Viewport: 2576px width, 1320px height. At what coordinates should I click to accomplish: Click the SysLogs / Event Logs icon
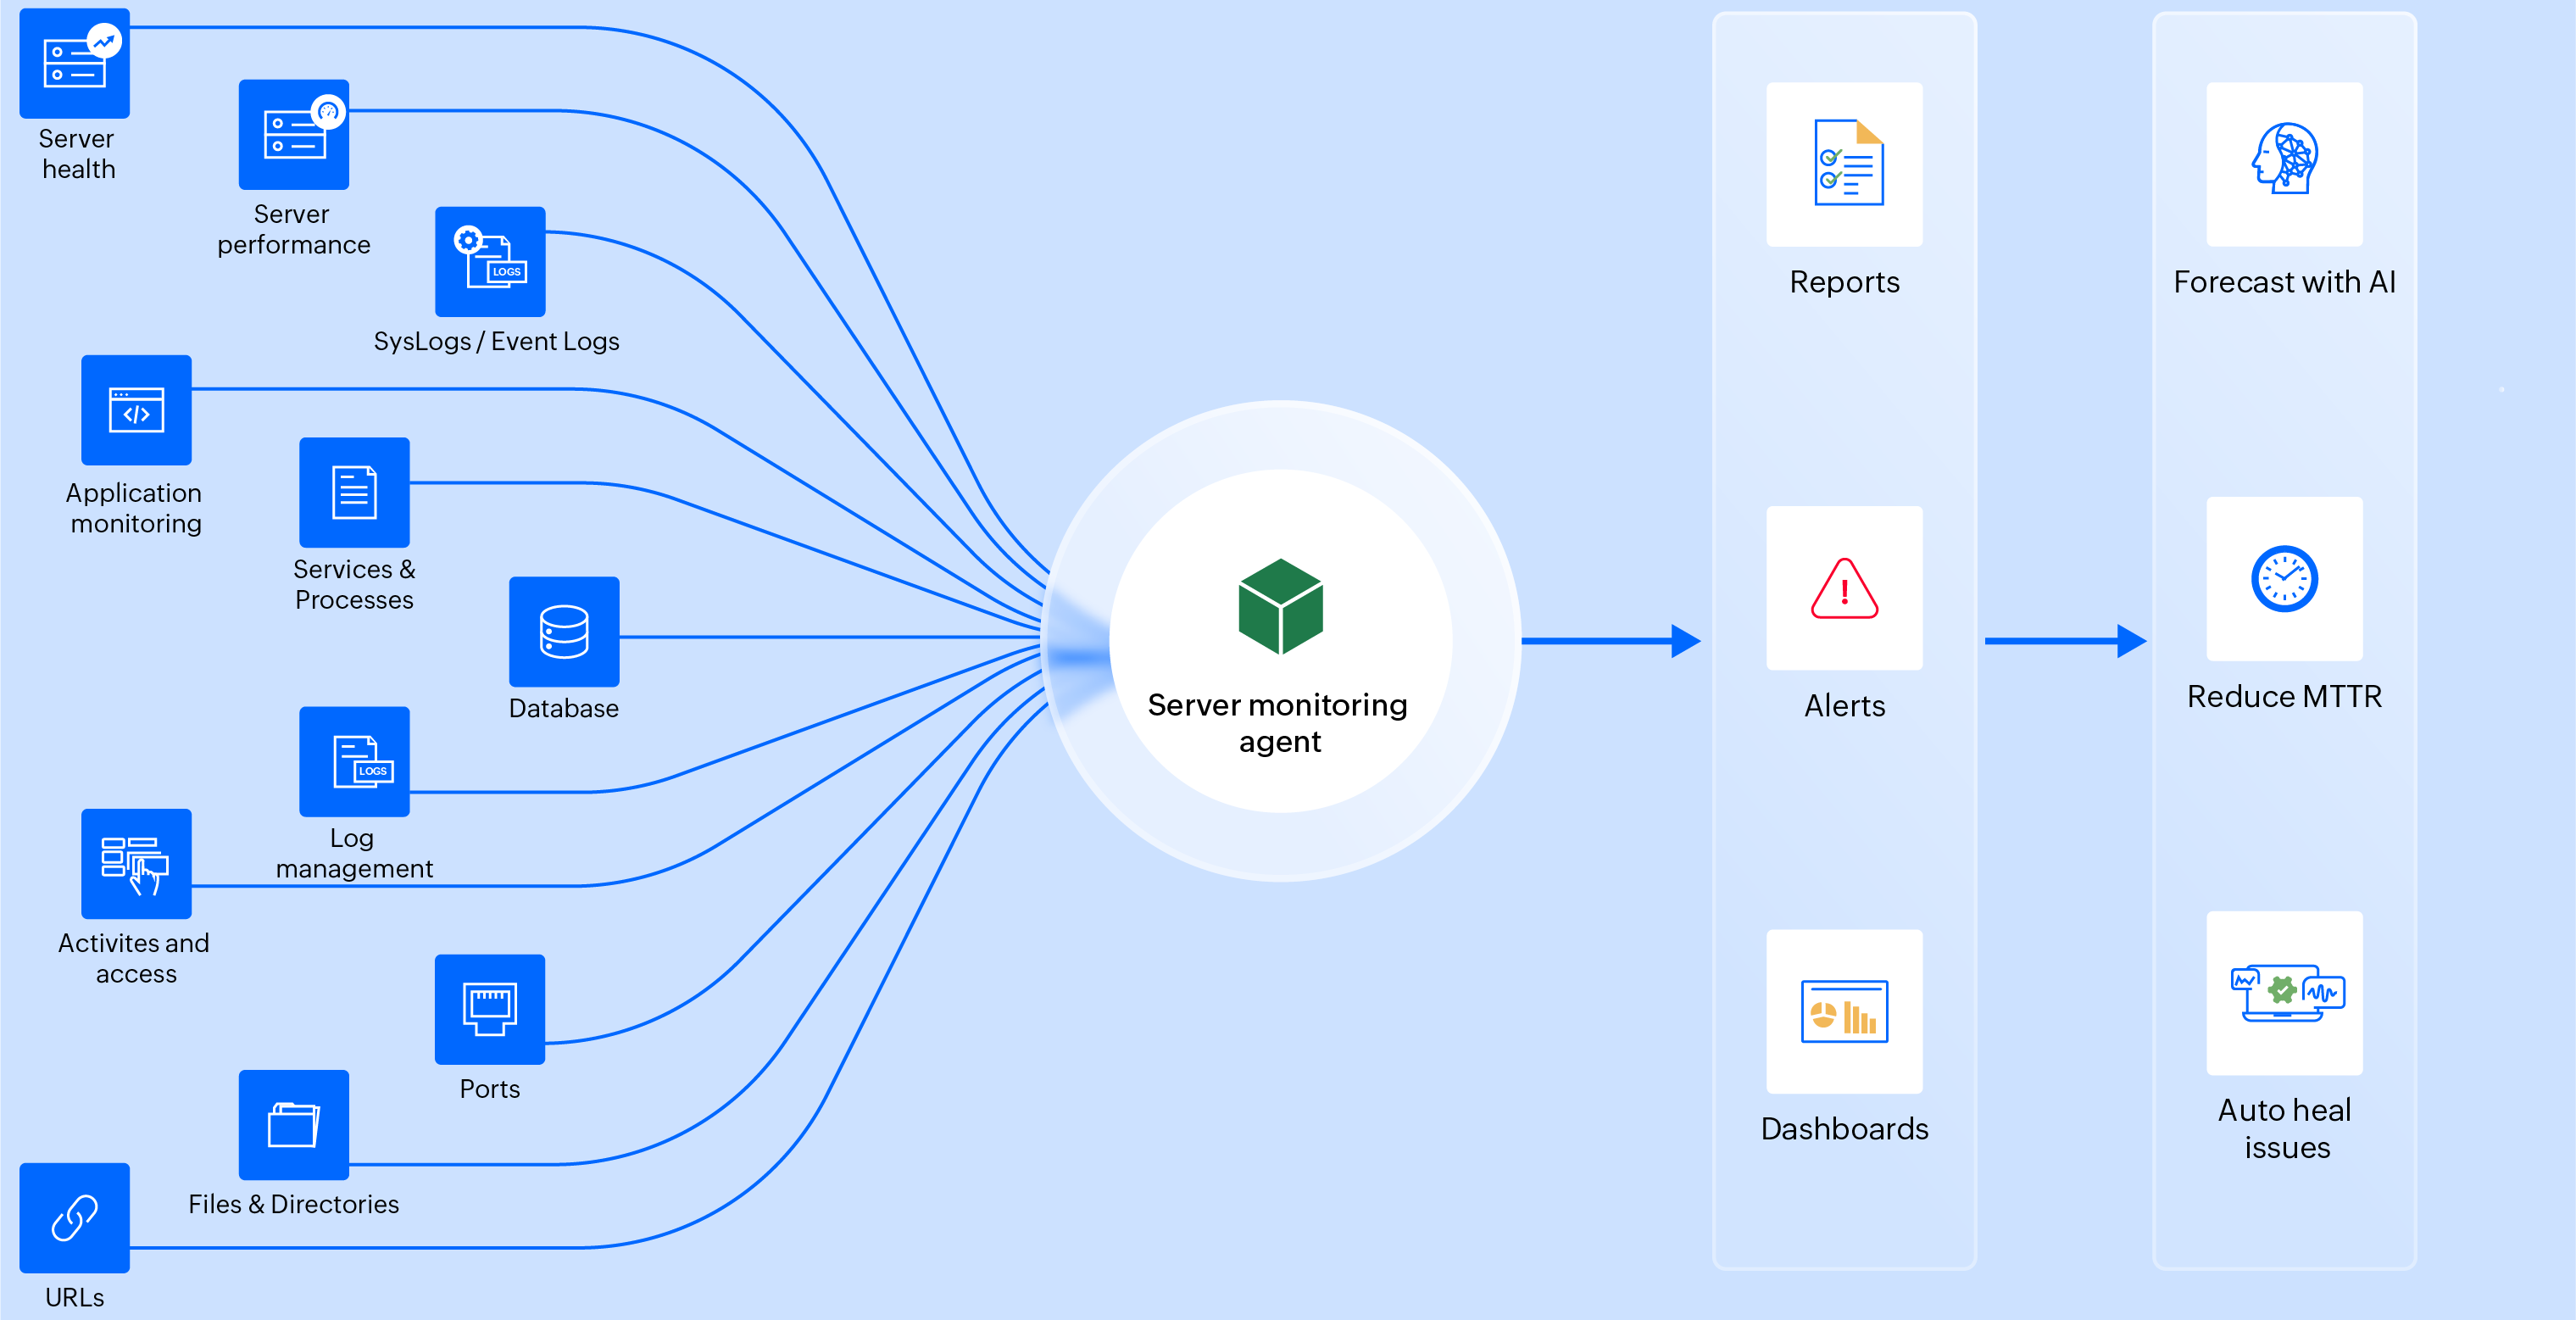click(x=490, y=261)
